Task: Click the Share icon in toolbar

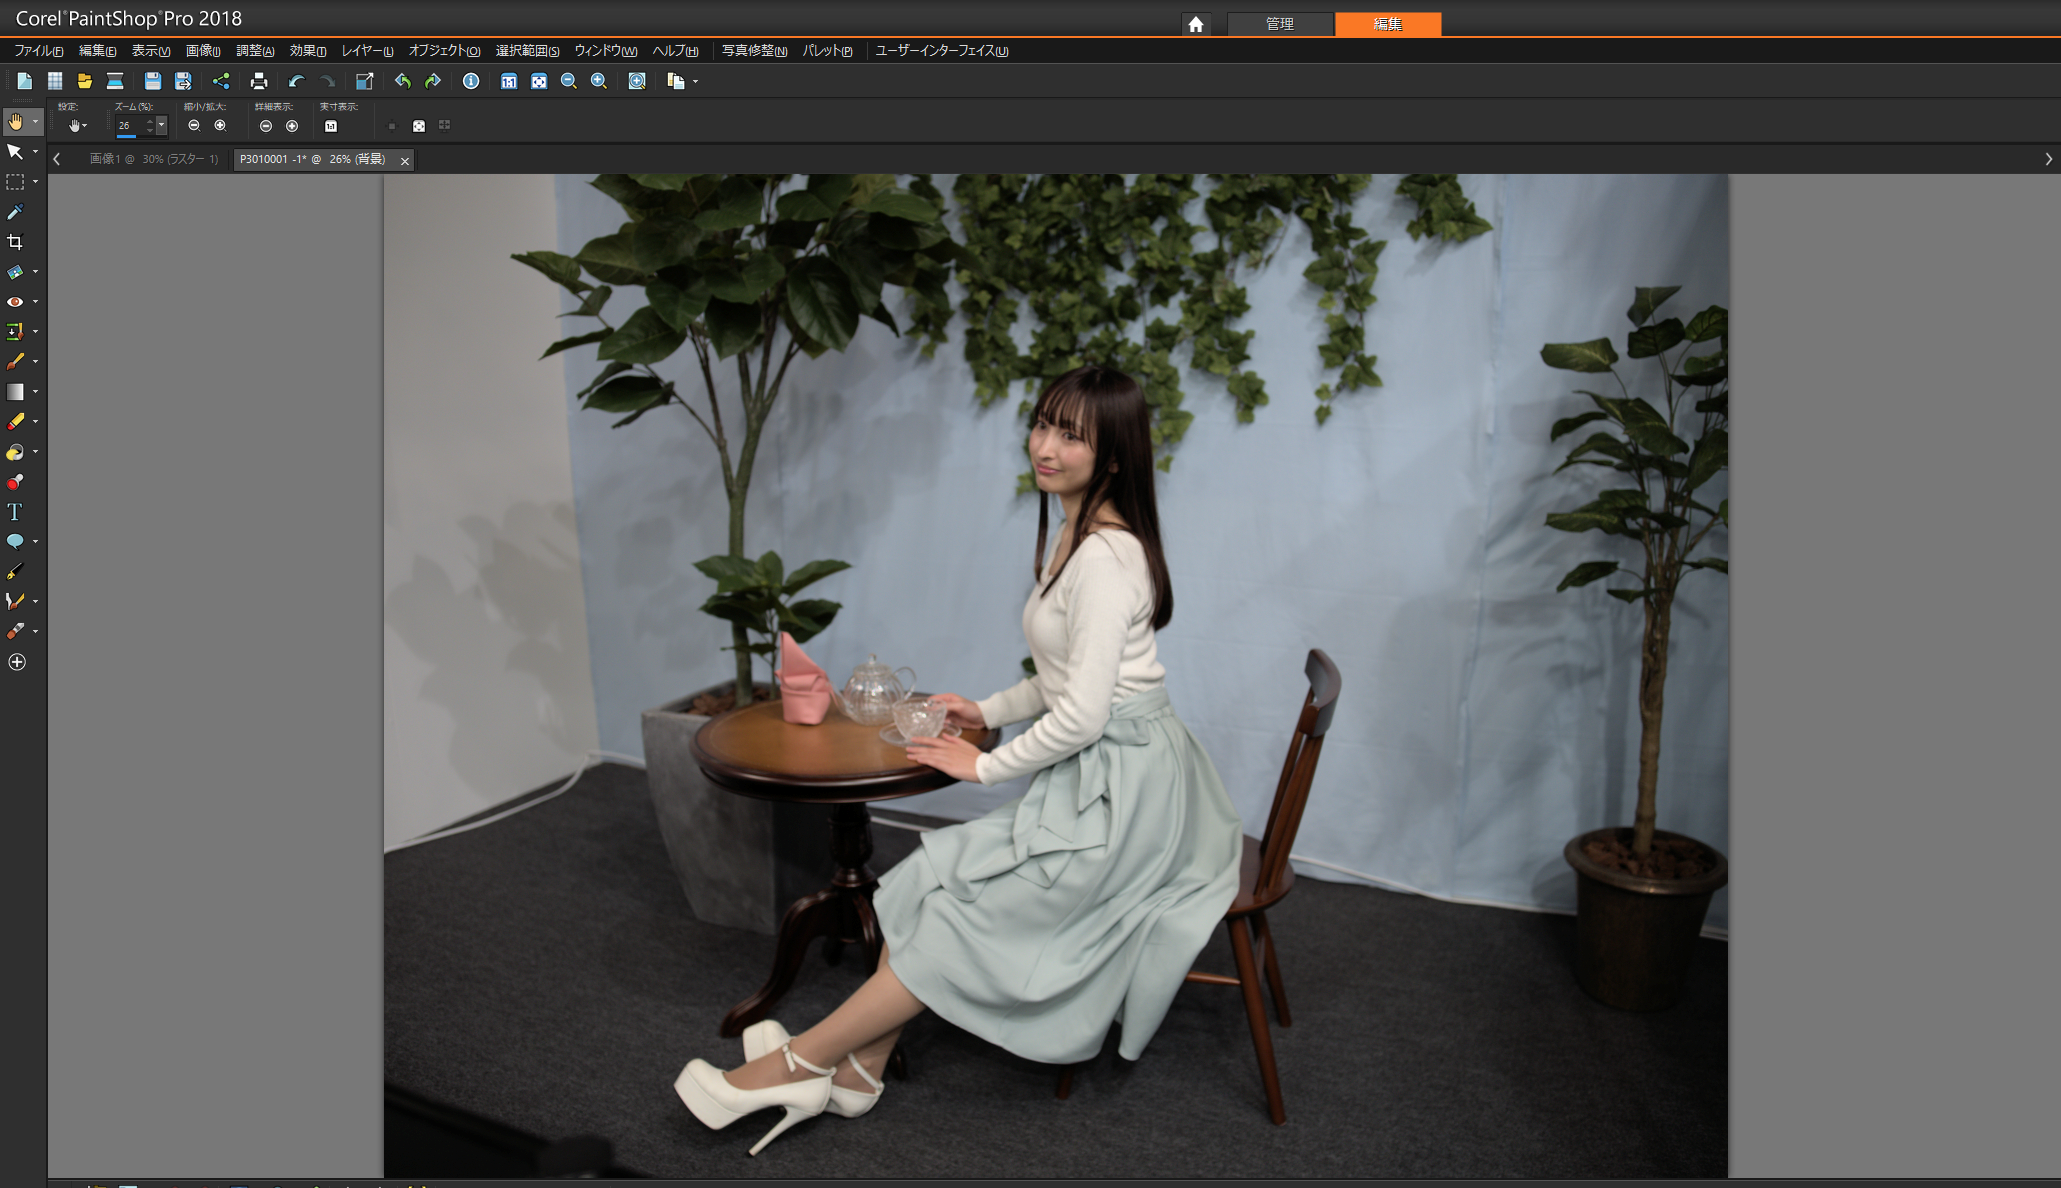Action: (x=221, y=81)
